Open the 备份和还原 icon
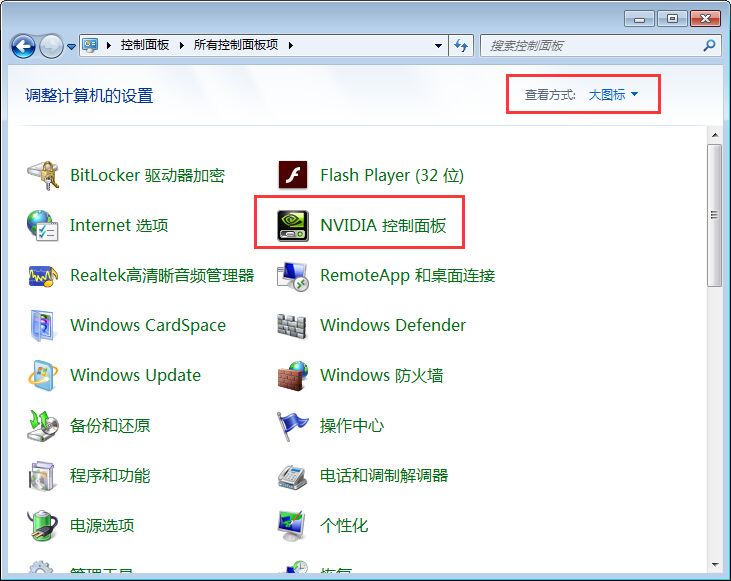731x581 pixels. (x=43, y=425)
